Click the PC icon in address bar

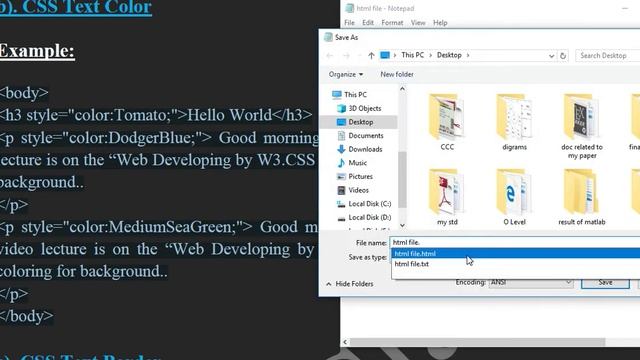[x=385, y=55]
